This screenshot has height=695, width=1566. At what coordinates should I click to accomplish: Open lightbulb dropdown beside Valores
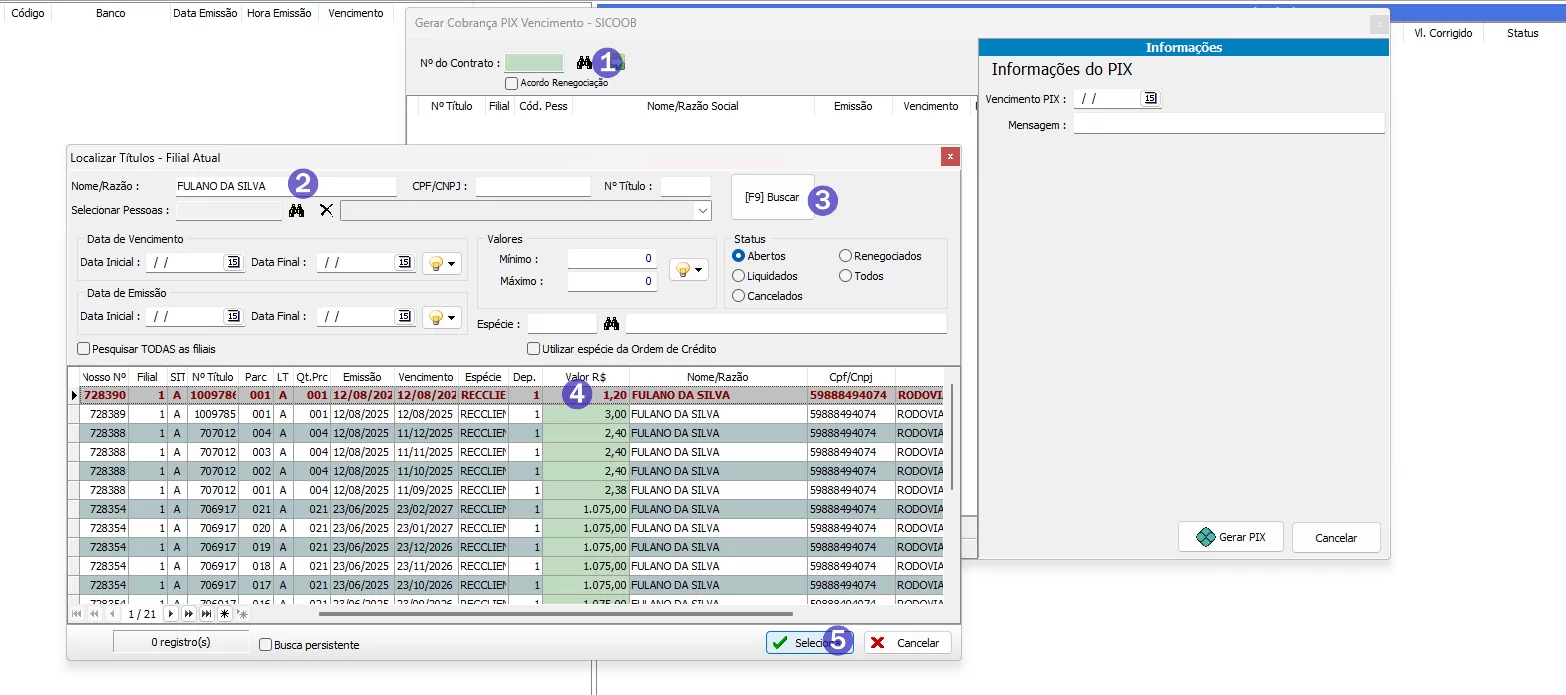click(x=688, y=270)
